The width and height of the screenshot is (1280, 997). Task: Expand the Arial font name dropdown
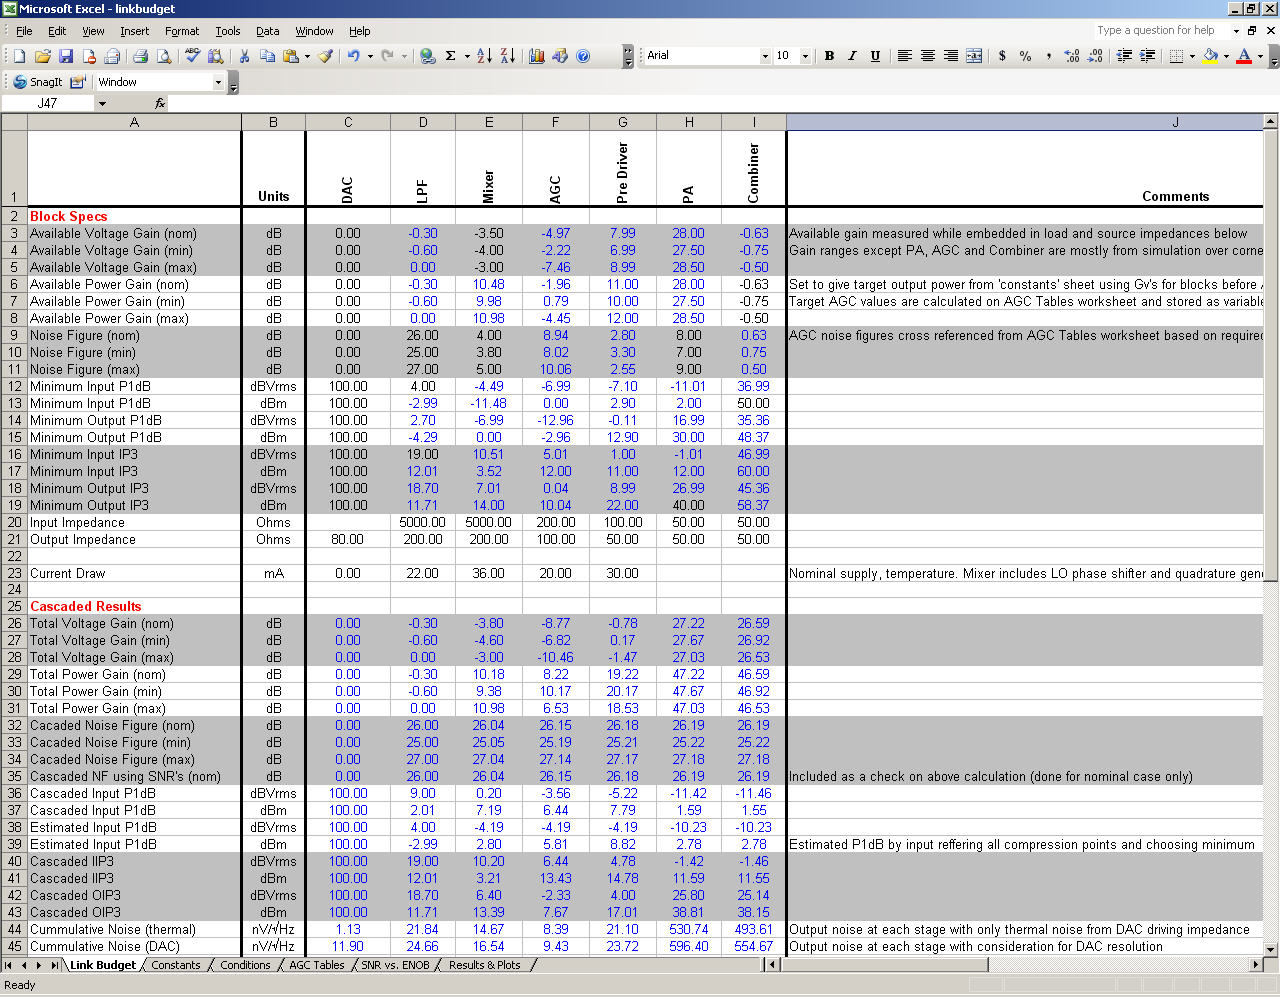[x=765, y=56]
